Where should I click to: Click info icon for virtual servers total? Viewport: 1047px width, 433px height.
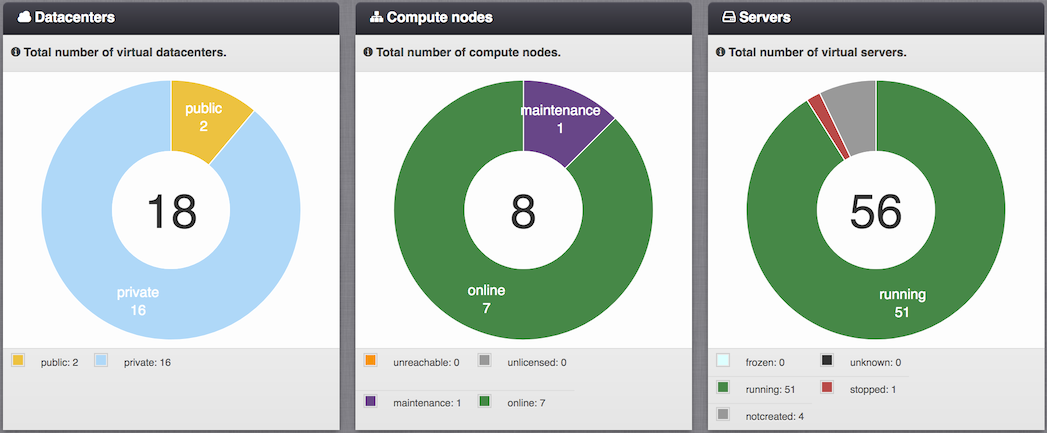(720, 52)
